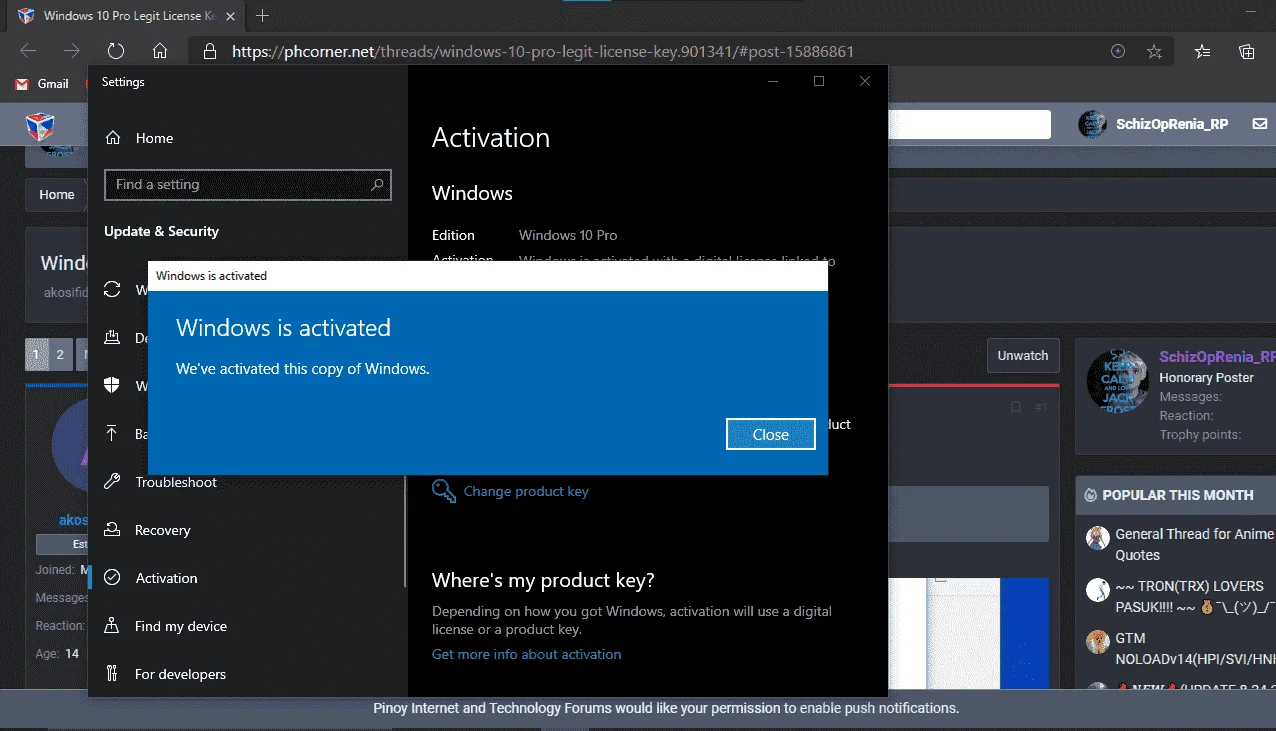The image size is (1276, 731).
Task: Open Troubleshoot settings page
Action: pyautogui.click(x=176, y=482)
